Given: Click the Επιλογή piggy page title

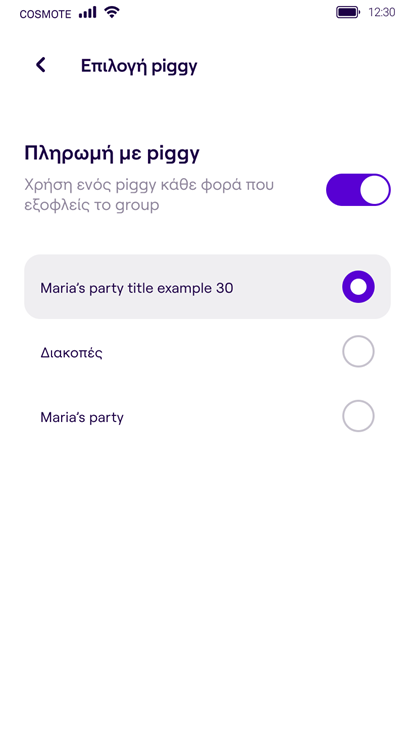Looking at the screenshot, I should tap(139, 66).
